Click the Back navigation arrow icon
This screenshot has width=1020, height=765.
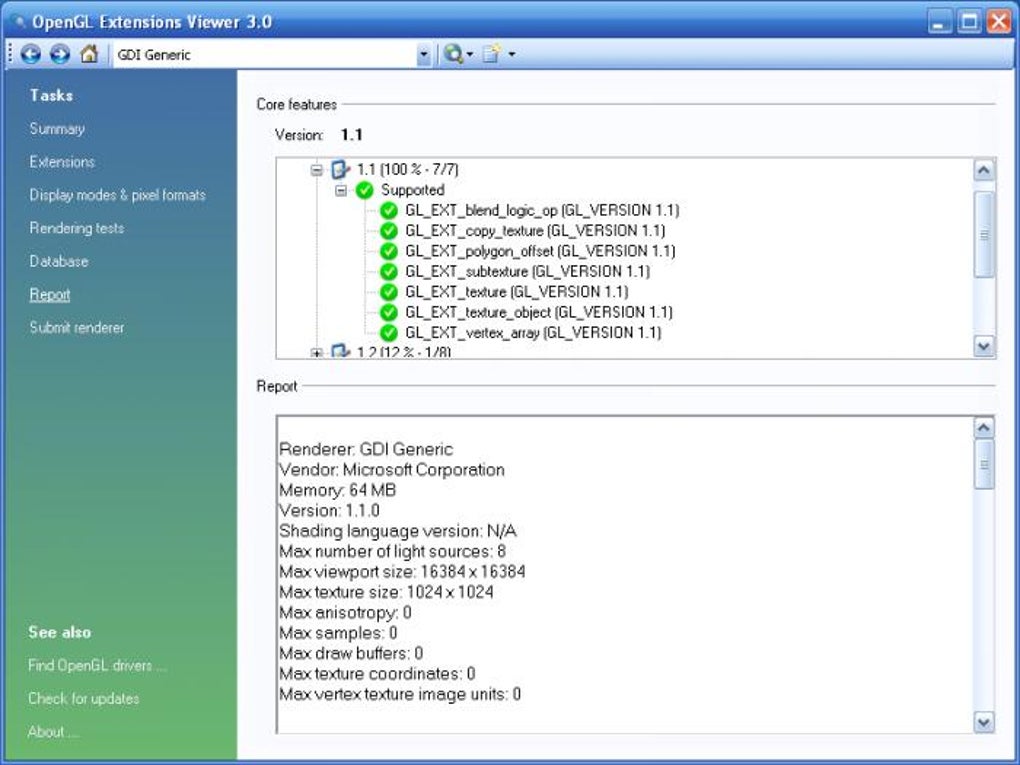coord(31,54)
